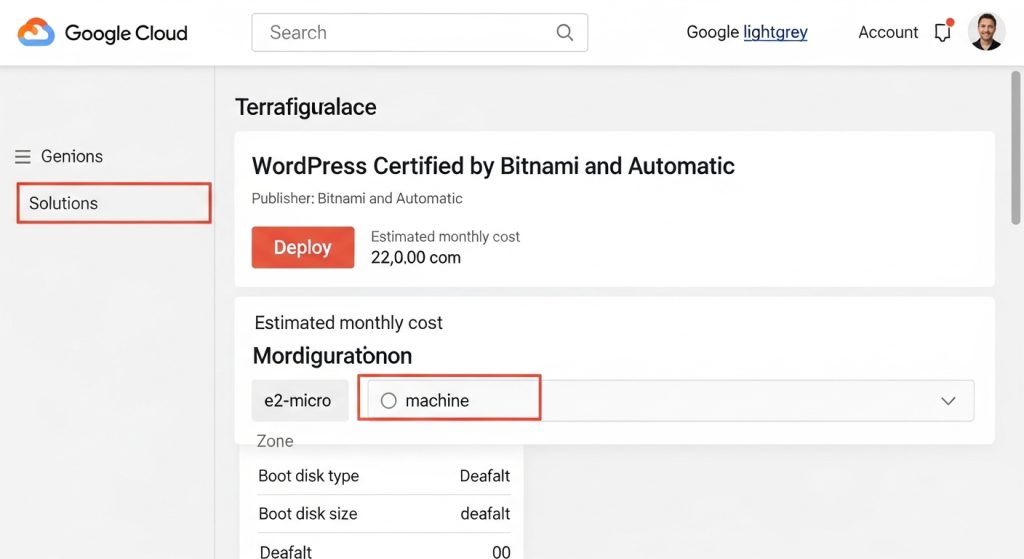Select the Boot disk type row
Screen dimensions: 1024x559
pyautogui.click(x=384, y=476)
